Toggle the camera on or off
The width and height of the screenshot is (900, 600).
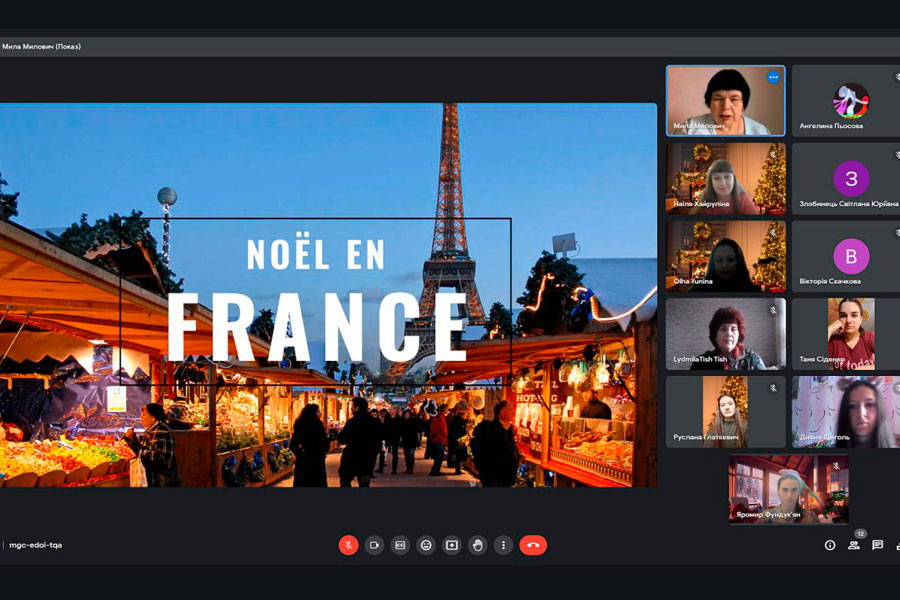pyautogui.click(x=374, y=545)
